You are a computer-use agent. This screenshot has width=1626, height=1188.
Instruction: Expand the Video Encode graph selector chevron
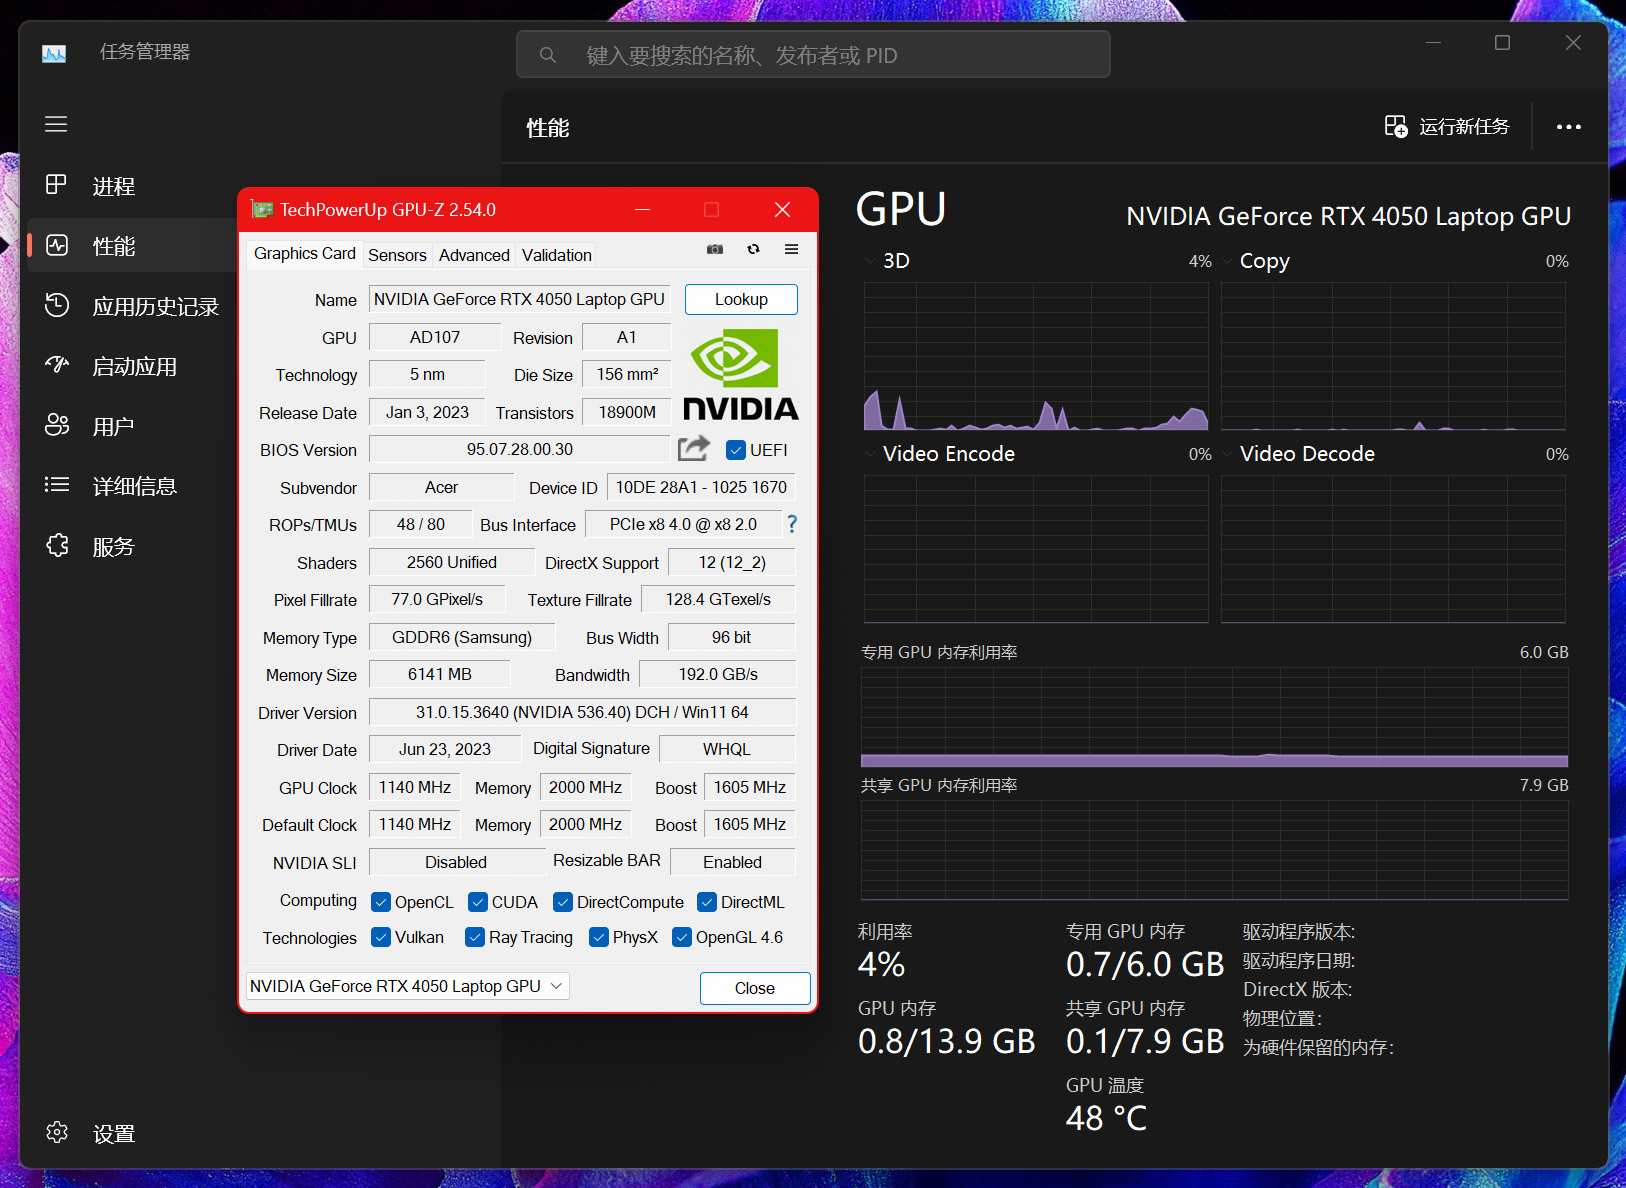pos(869,454)
